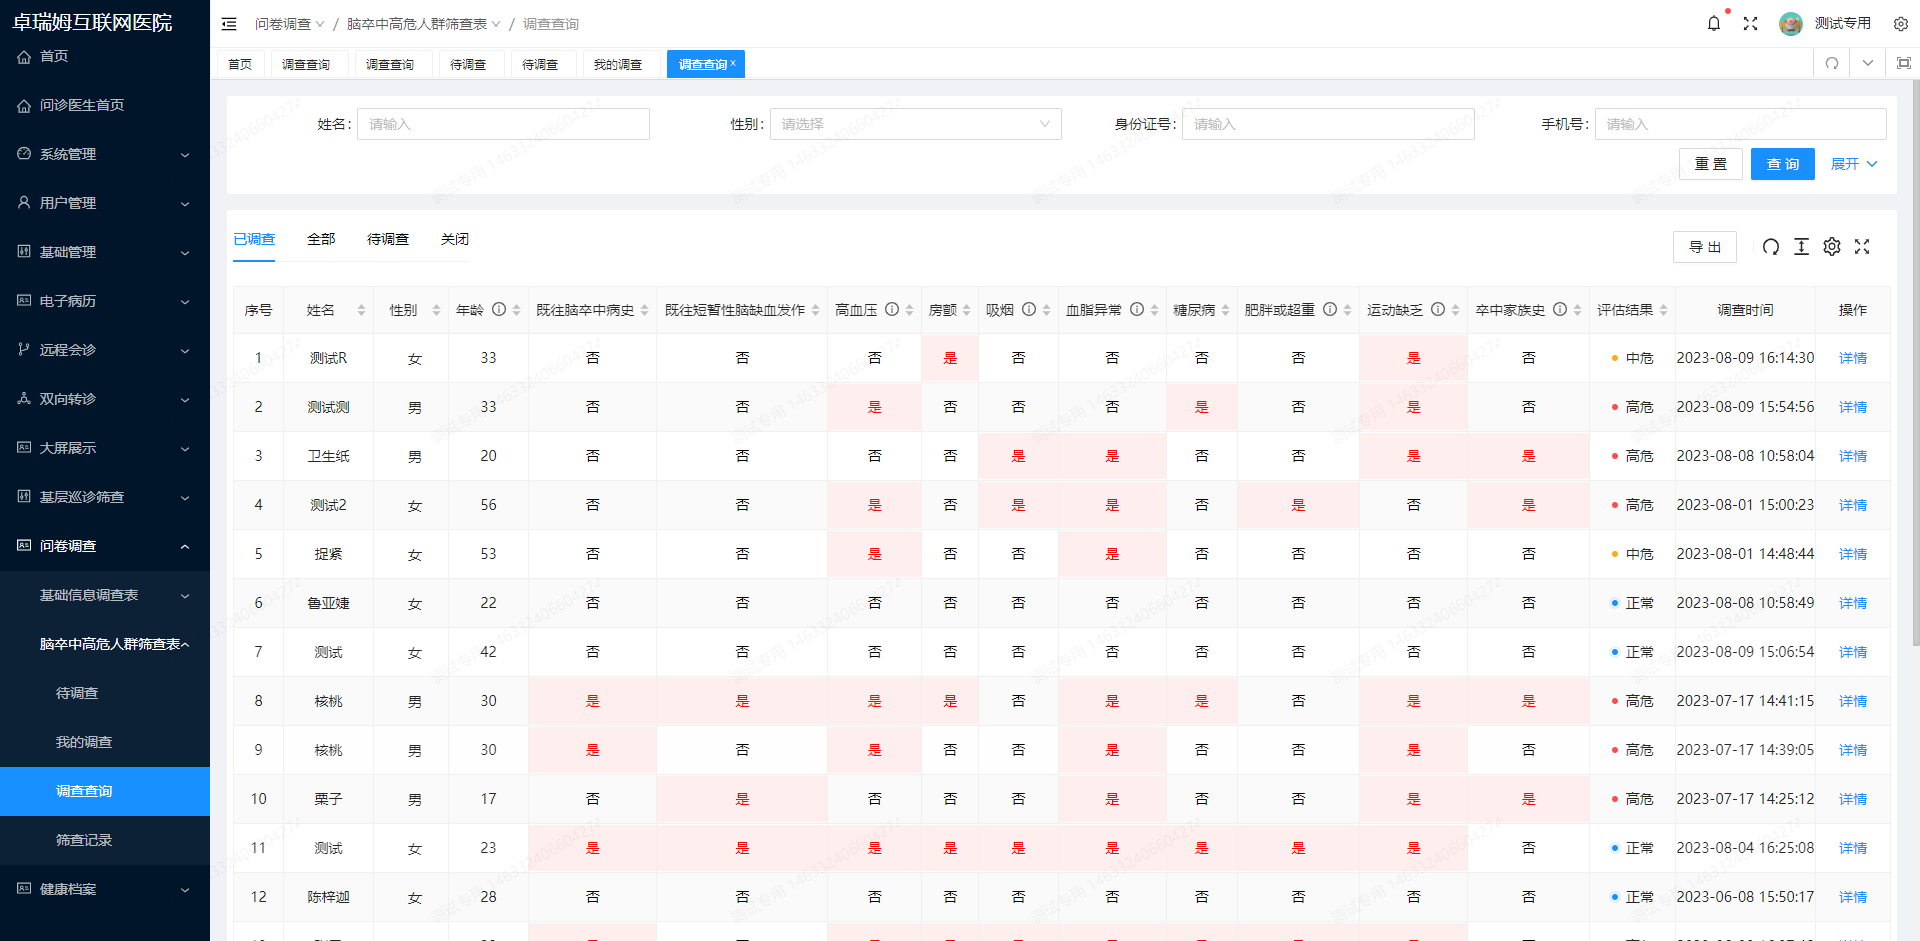
Task: Open 详情 for the 测试R row
Action: (x=1852, y=358)
